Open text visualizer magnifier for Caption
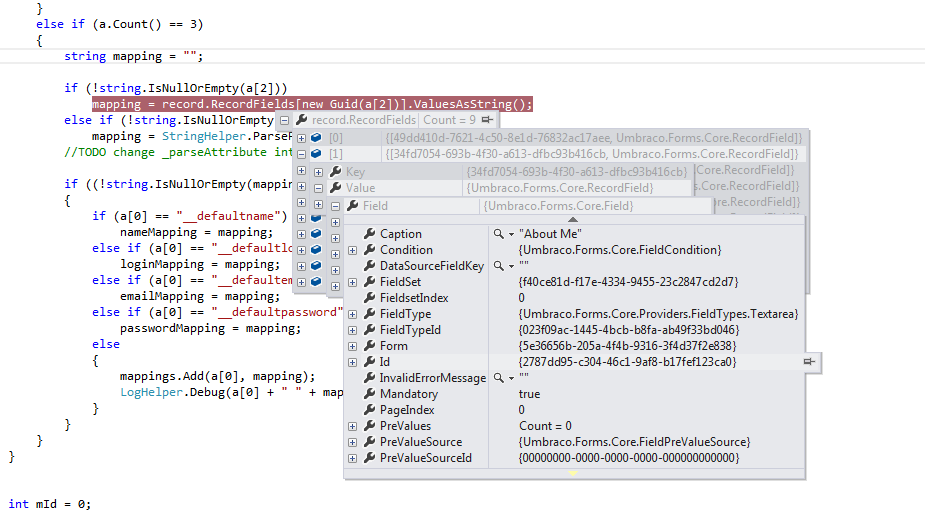925x517 pixels. 497,234
